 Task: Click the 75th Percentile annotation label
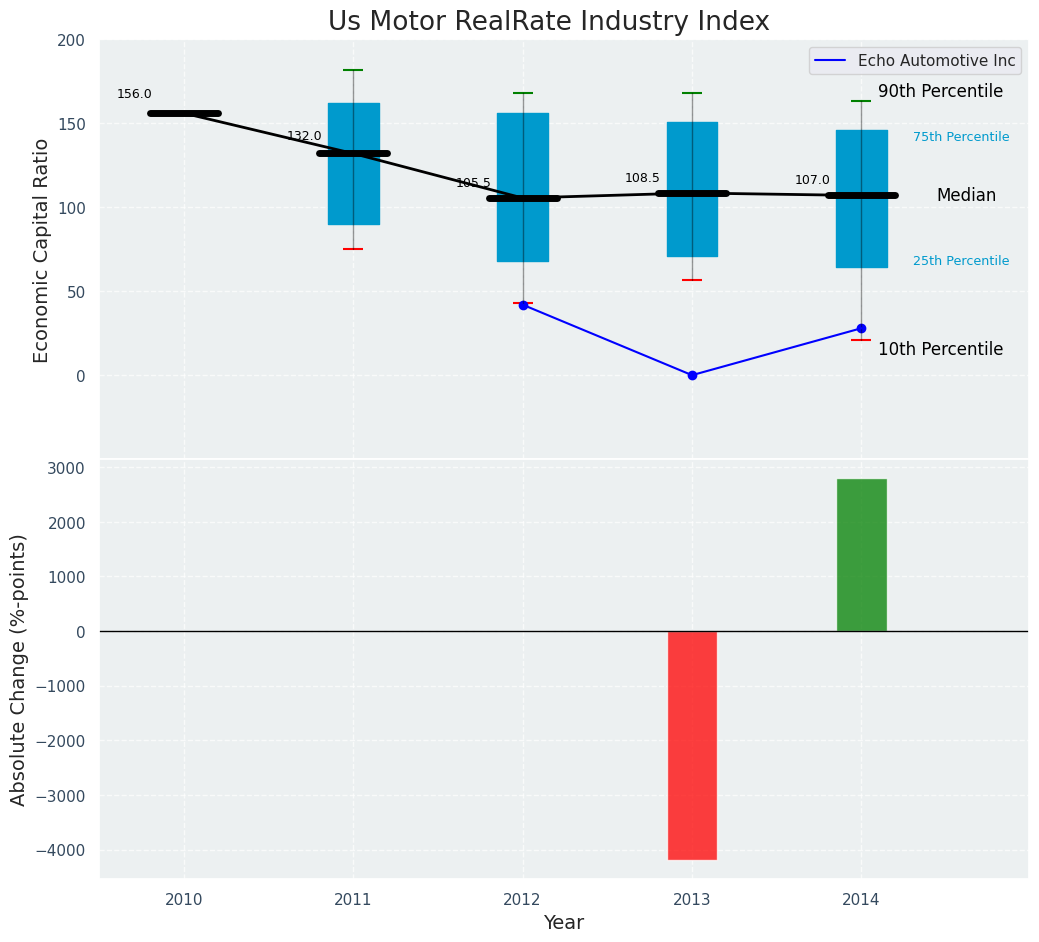pyautogui.click(x=960, y=137)
